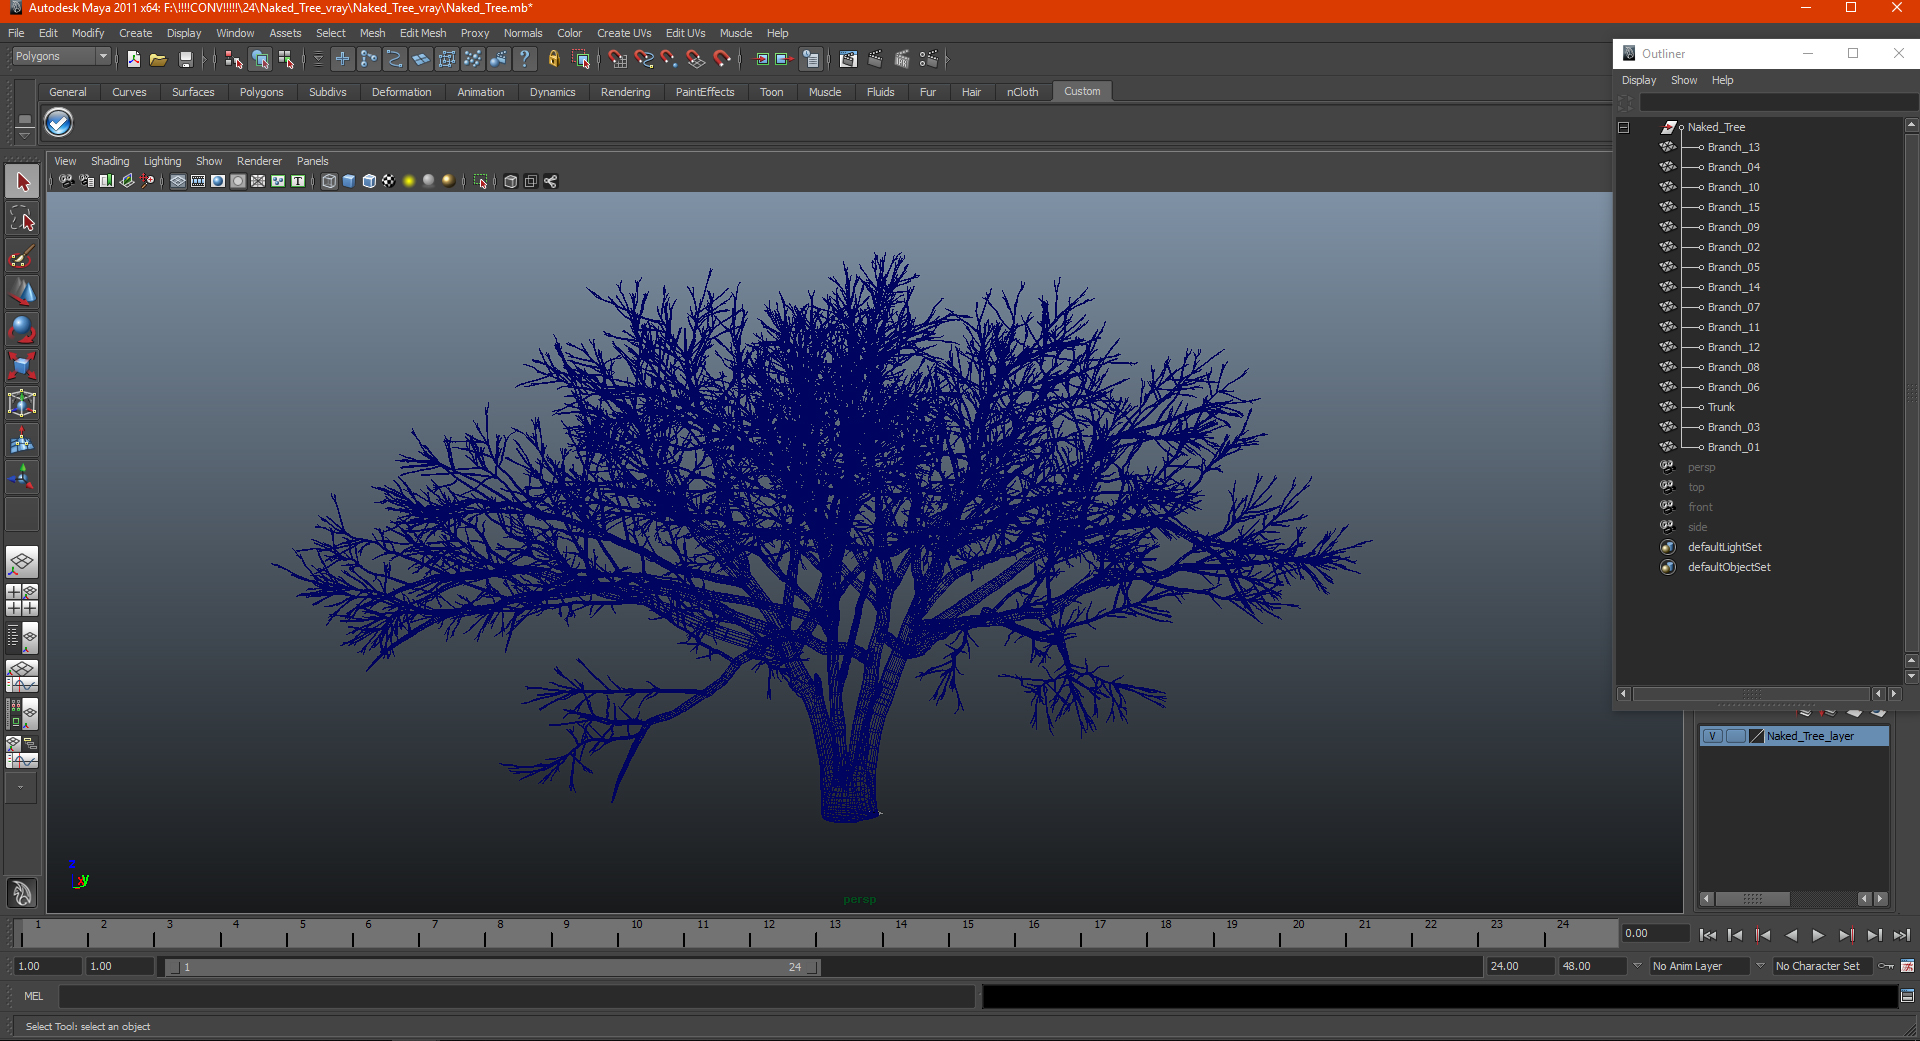This screenshot has width=1920, height=1041.
Task: Click the lock current selection icon
Action: (553, 60)
